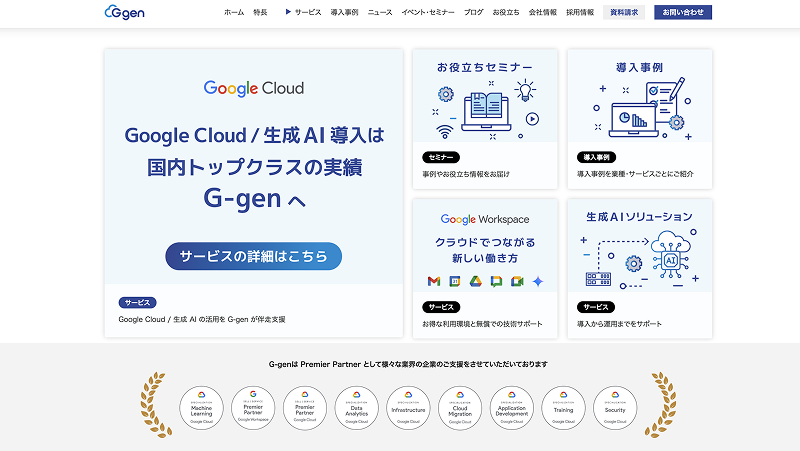Open 導入事例 in the top navigation
This screenshot has height=451, width=800.
coord(344,12)
